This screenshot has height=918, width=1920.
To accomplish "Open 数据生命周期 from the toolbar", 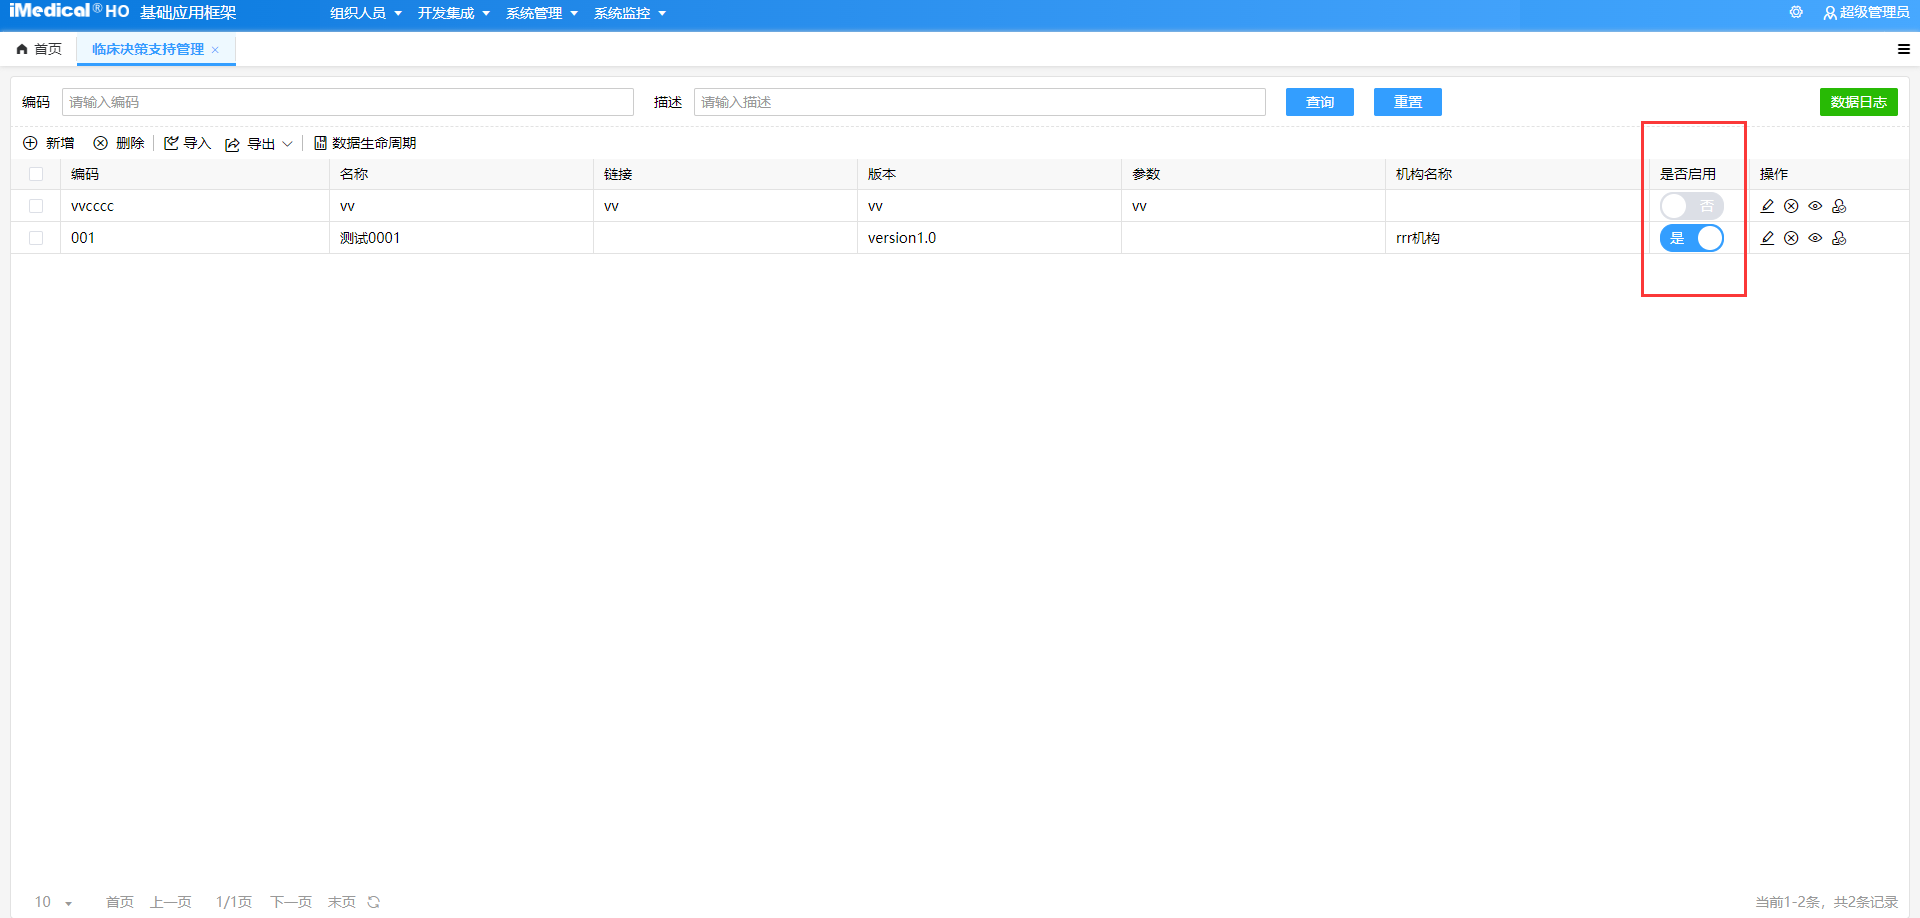I will 365,143.
